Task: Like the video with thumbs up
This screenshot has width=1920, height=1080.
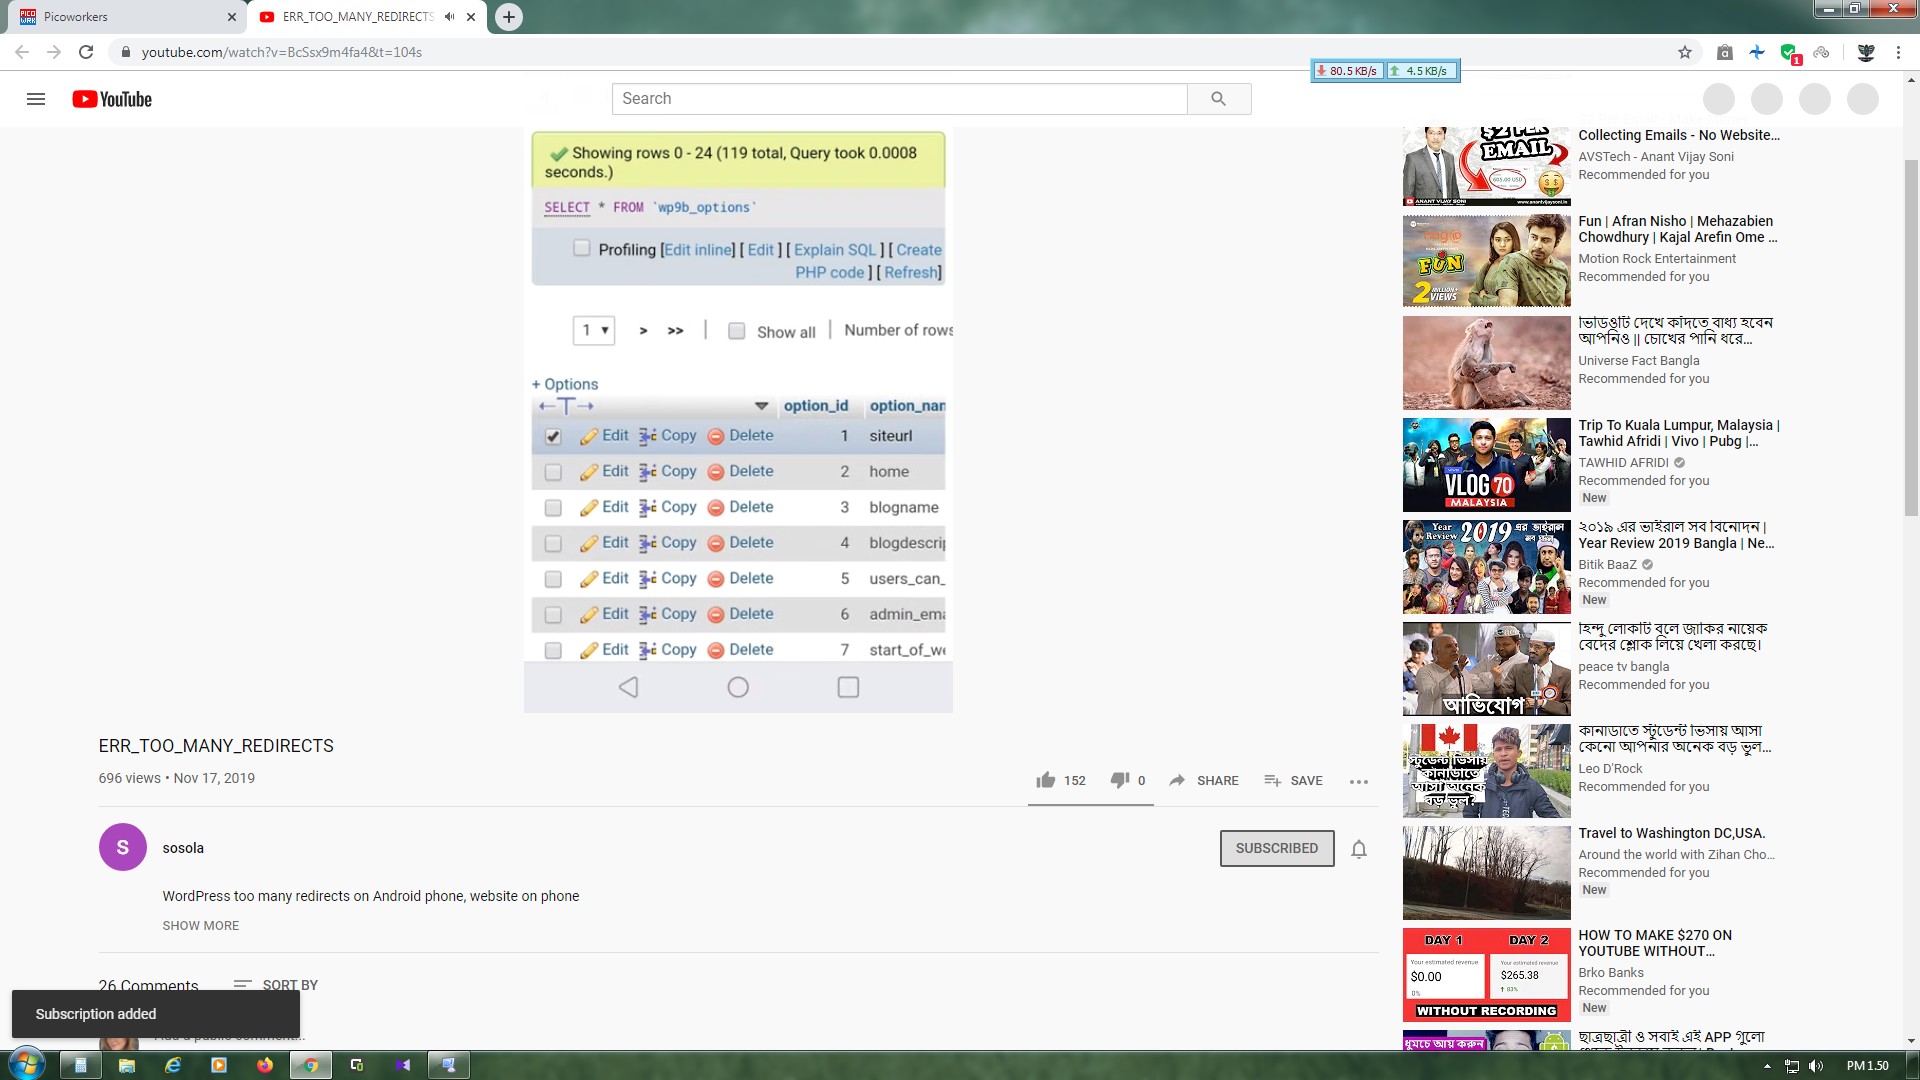Action: coord(1046,780)
